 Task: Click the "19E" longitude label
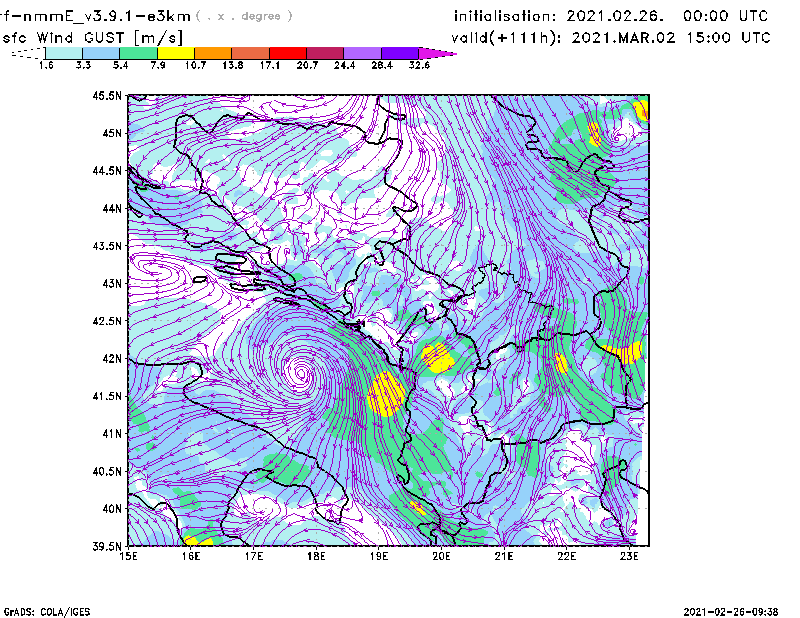[x=379, y=556]
